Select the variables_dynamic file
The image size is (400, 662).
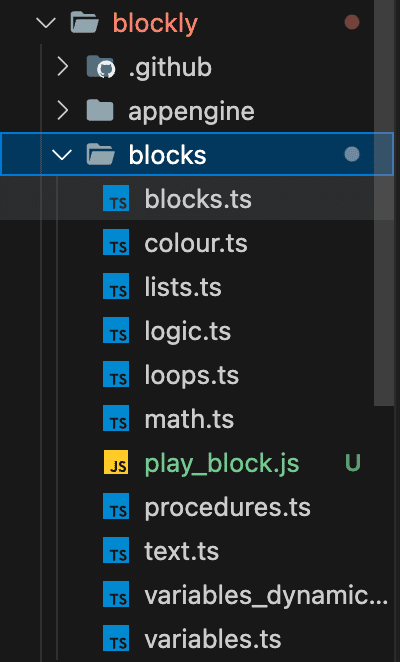(266, 596)
